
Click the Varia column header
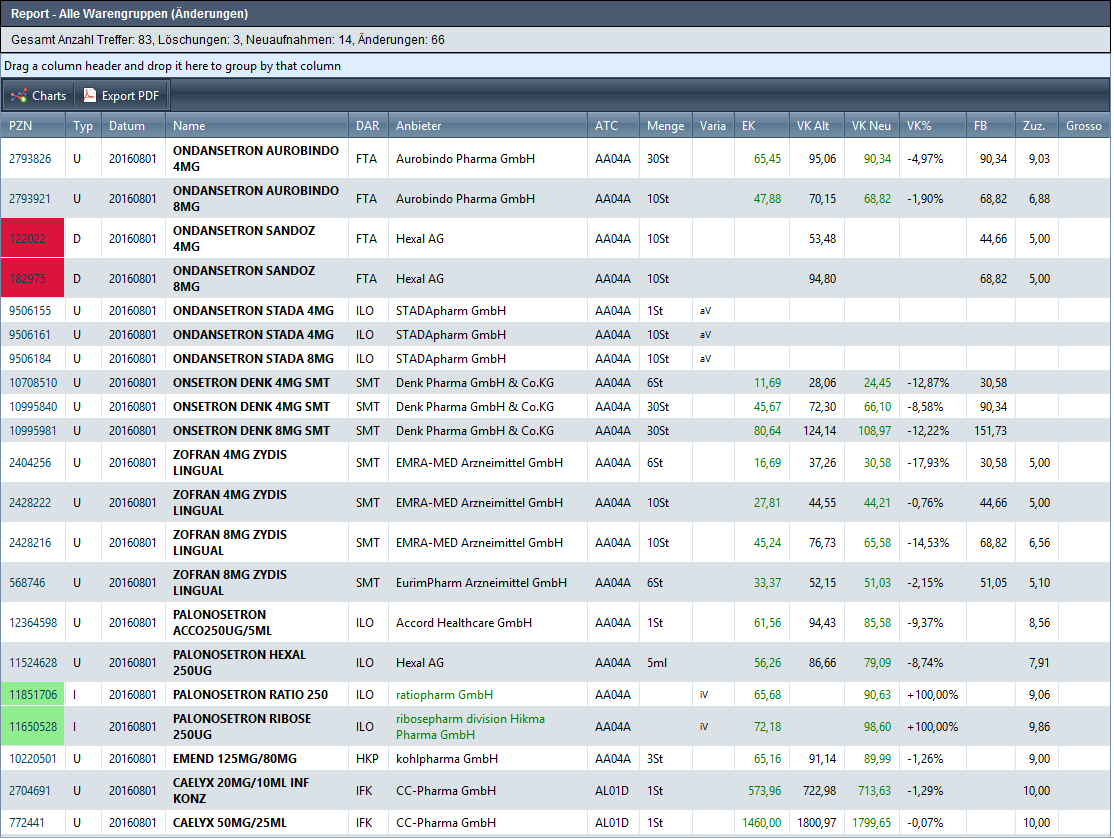tap(713, 126)
